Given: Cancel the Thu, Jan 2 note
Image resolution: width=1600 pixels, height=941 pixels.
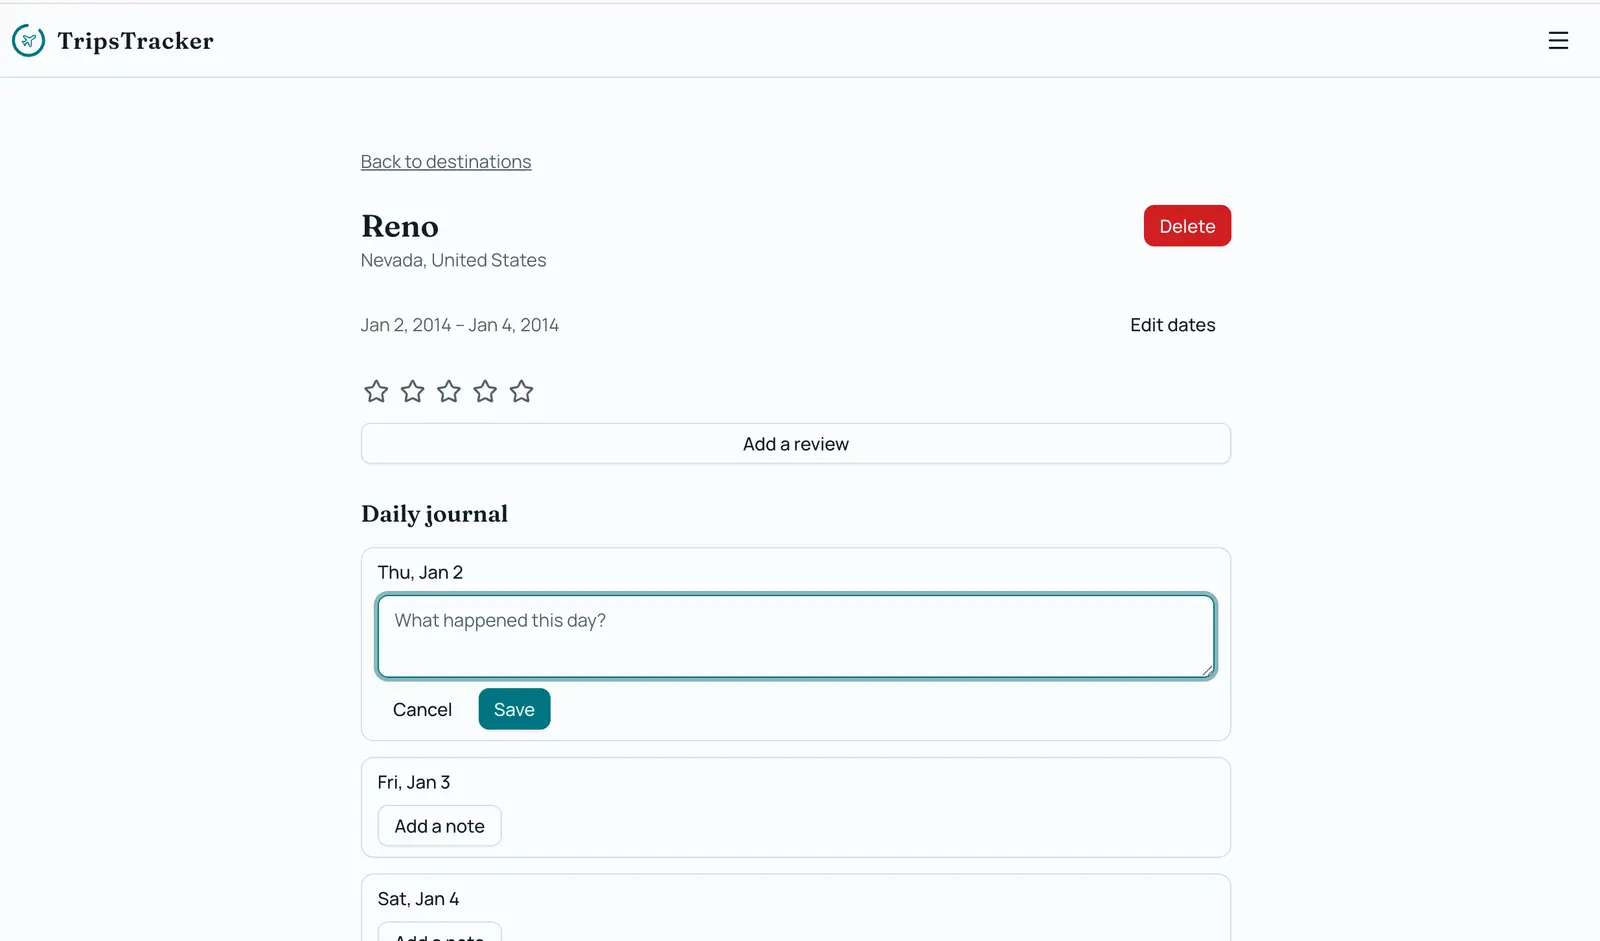Looking at the screenshot, I should (x=422, y=709).
